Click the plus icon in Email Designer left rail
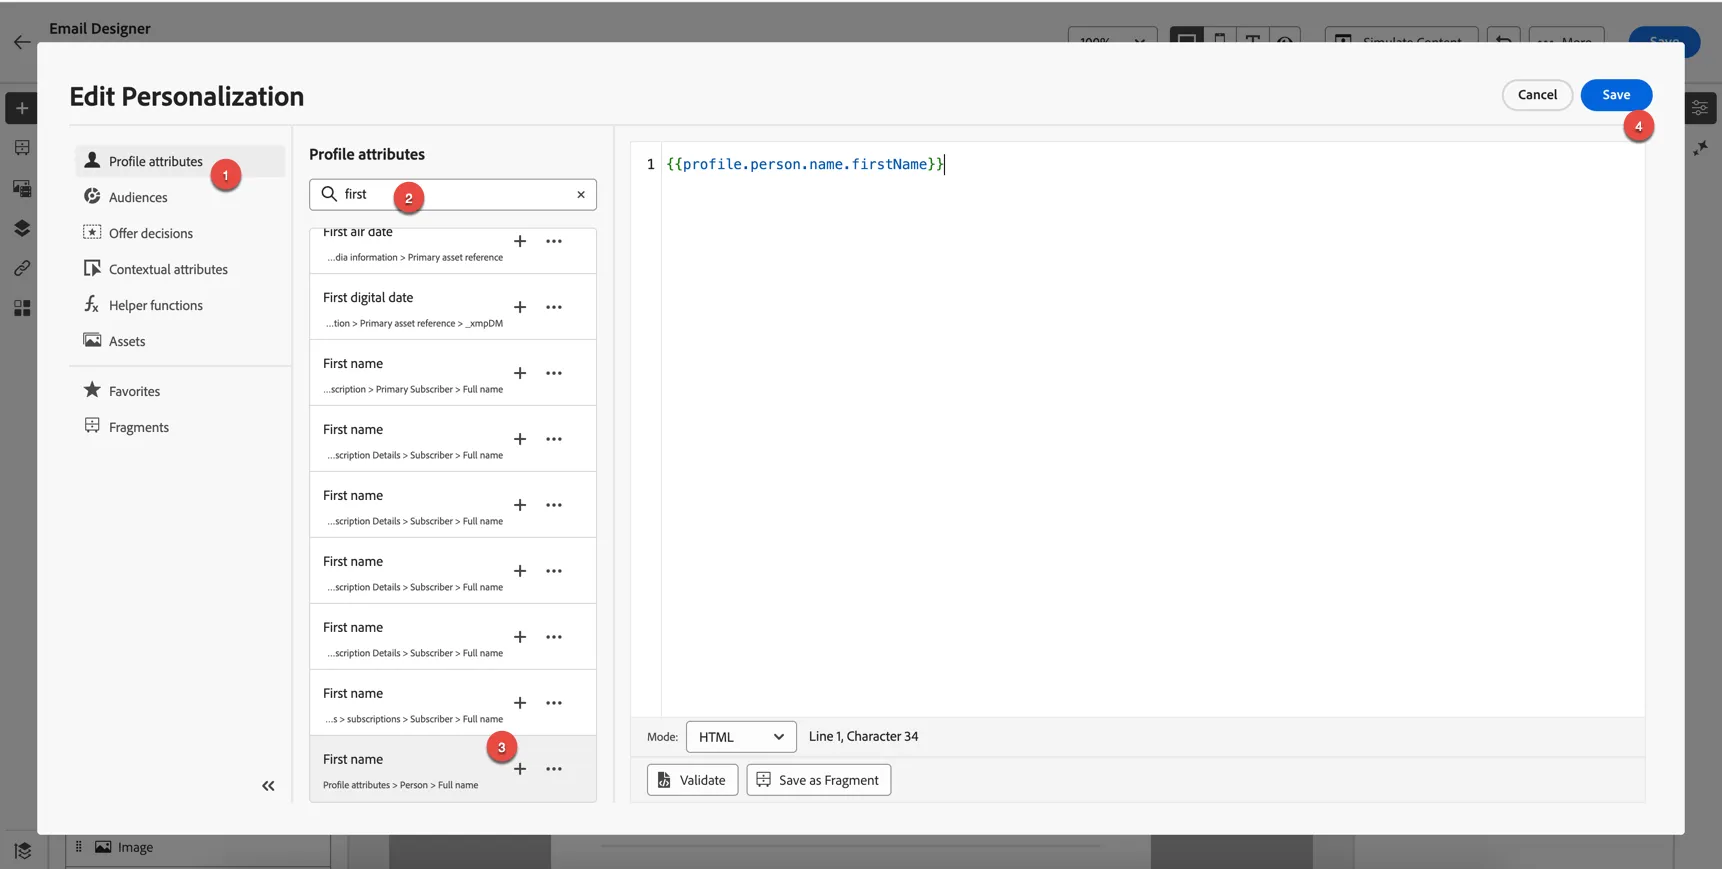Viewport: 1722px width, 869px height. [22, 108]
